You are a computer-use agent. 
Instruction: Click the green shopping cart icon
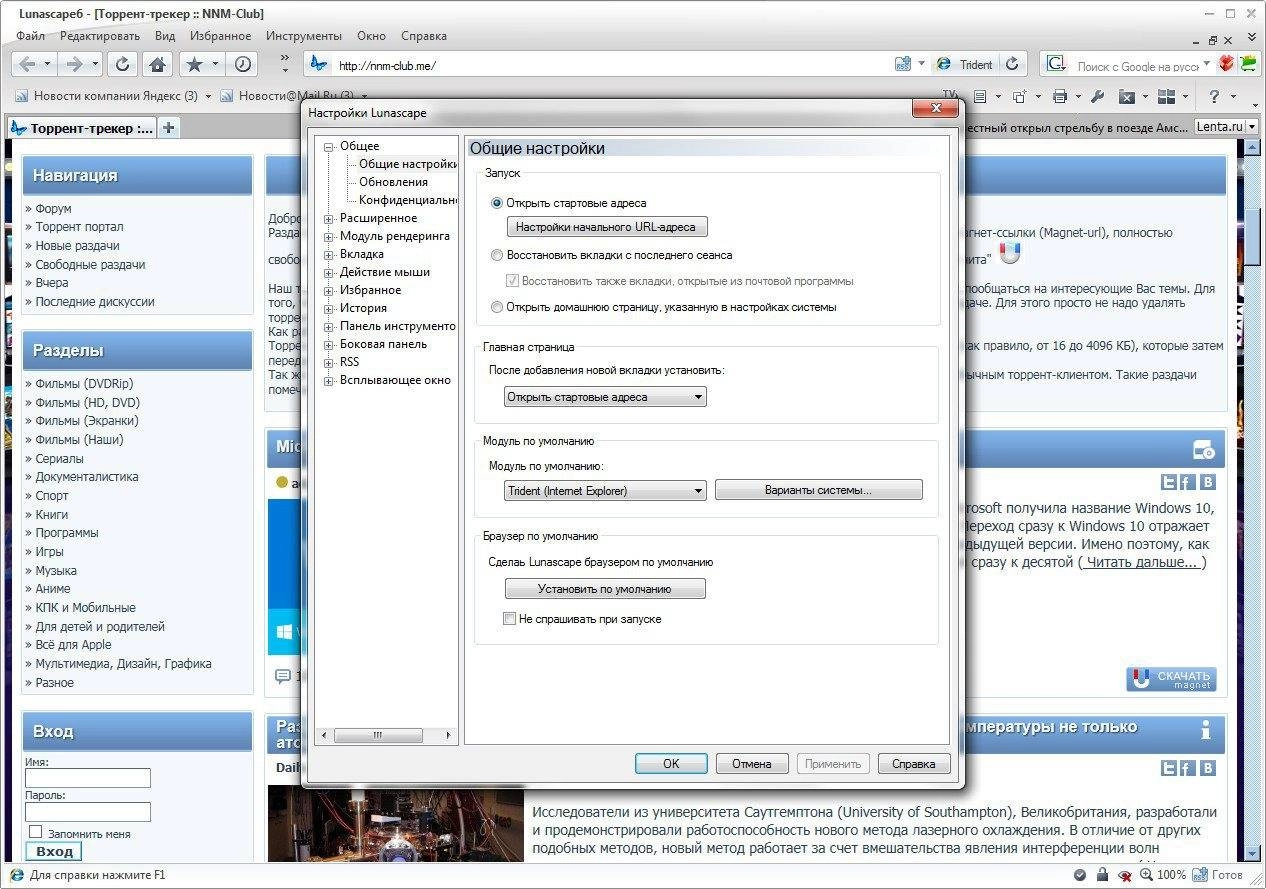(x=1249, y=64)
